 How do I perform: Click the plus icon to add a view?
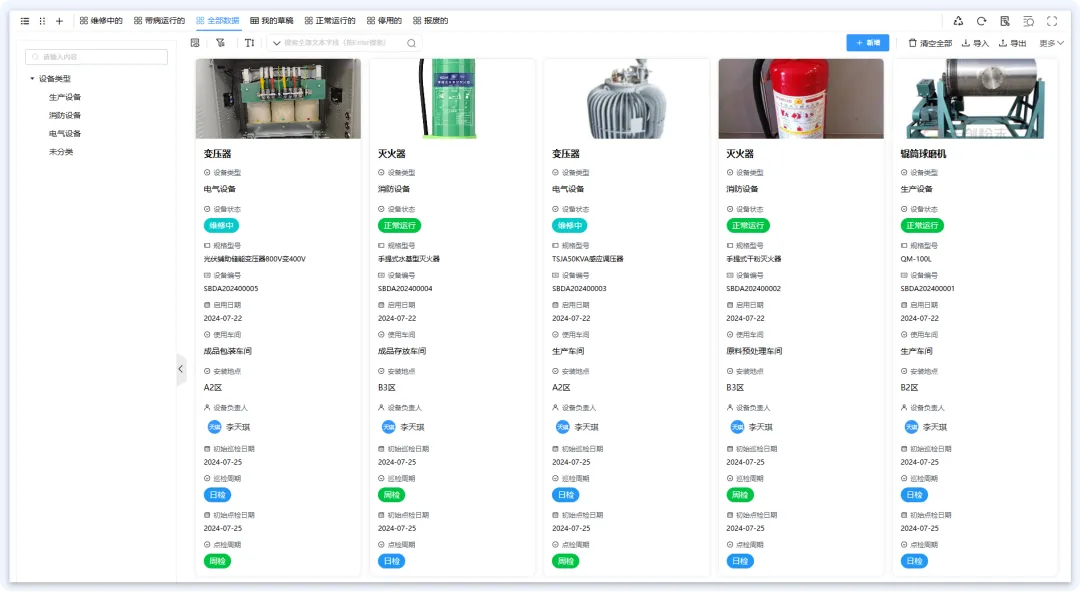(59, 20)
